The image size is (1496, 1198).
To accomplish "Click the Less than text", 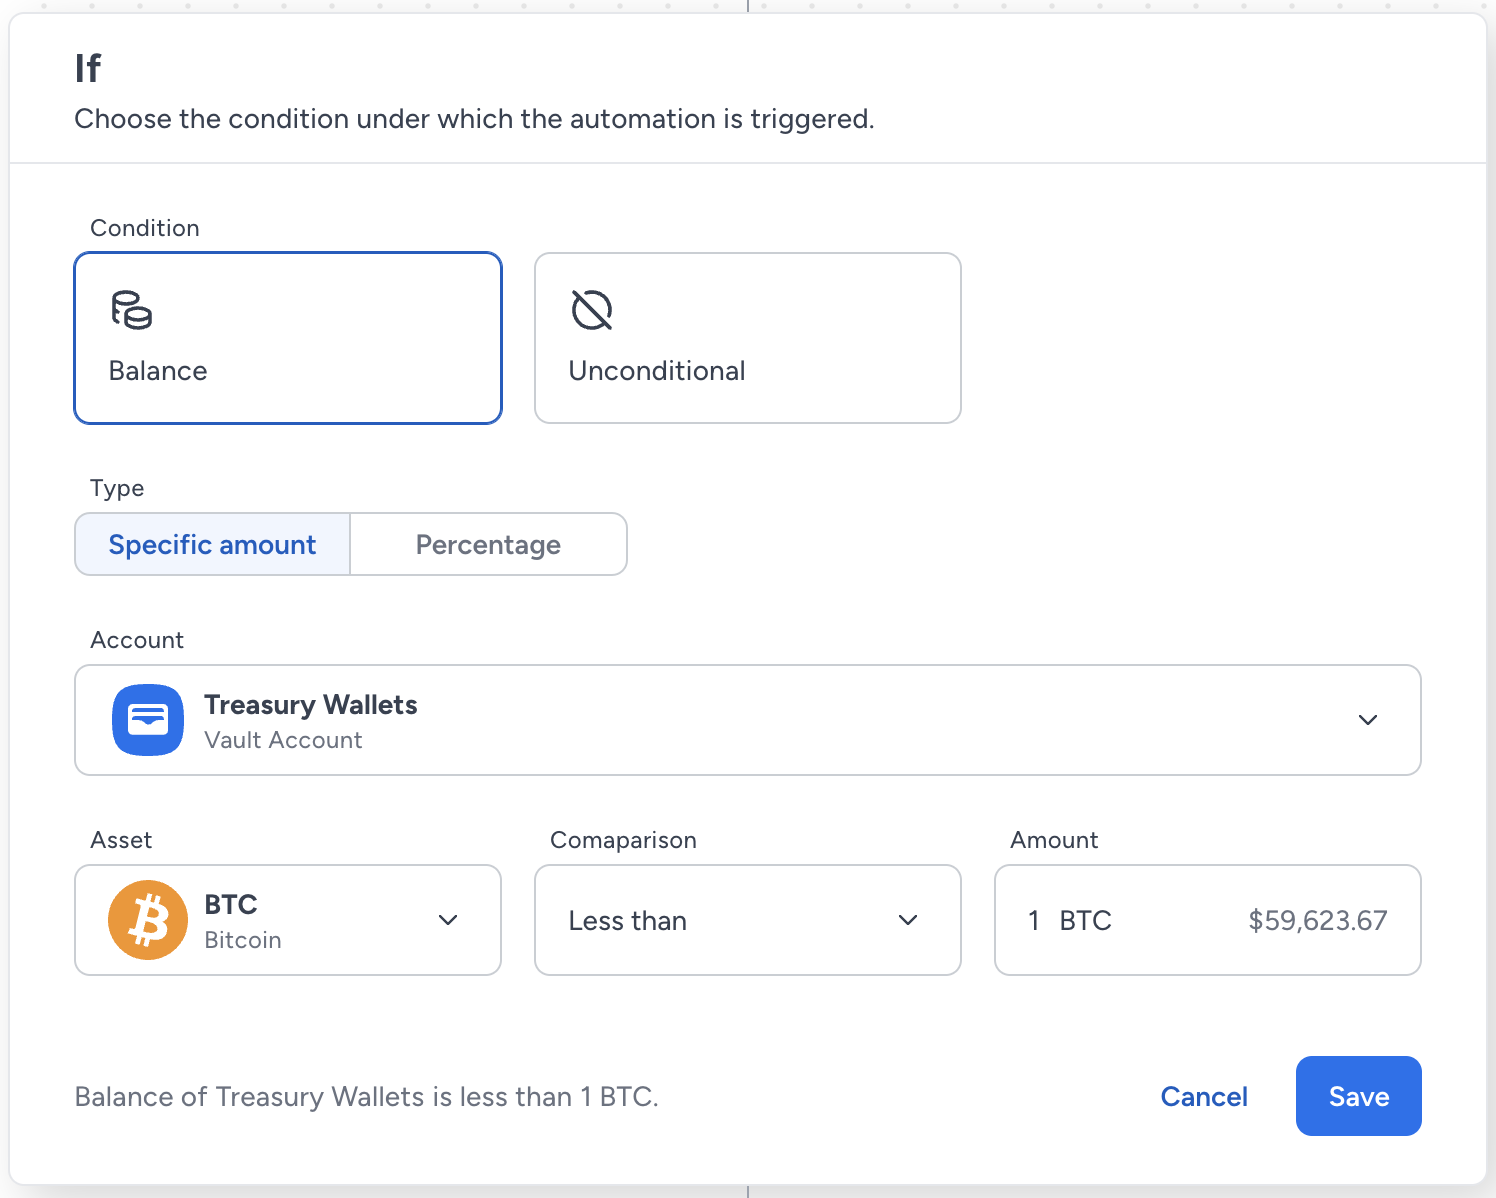I will [628, 921].
